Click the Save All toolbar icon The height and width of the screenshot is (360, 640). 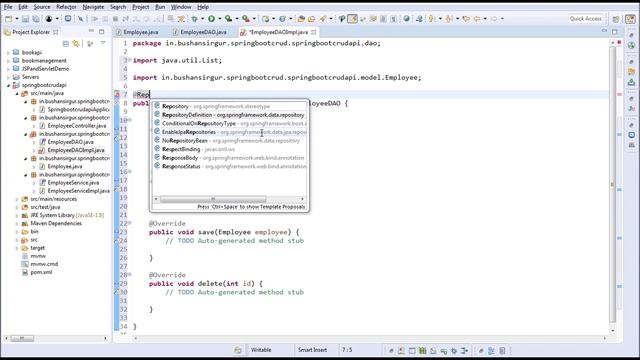(x=36, y=19)
